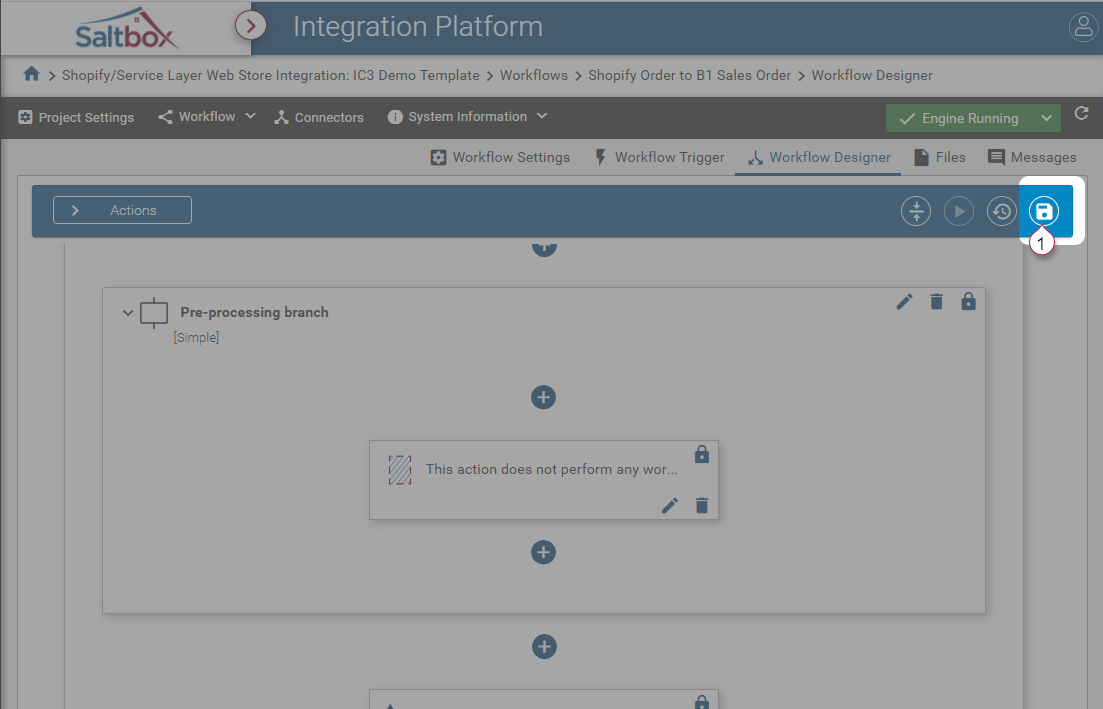Image resolution: width=1103 pixels, height=709 pixels.
Task: Click the hatched no-op action icon
Action: point(400,470)
